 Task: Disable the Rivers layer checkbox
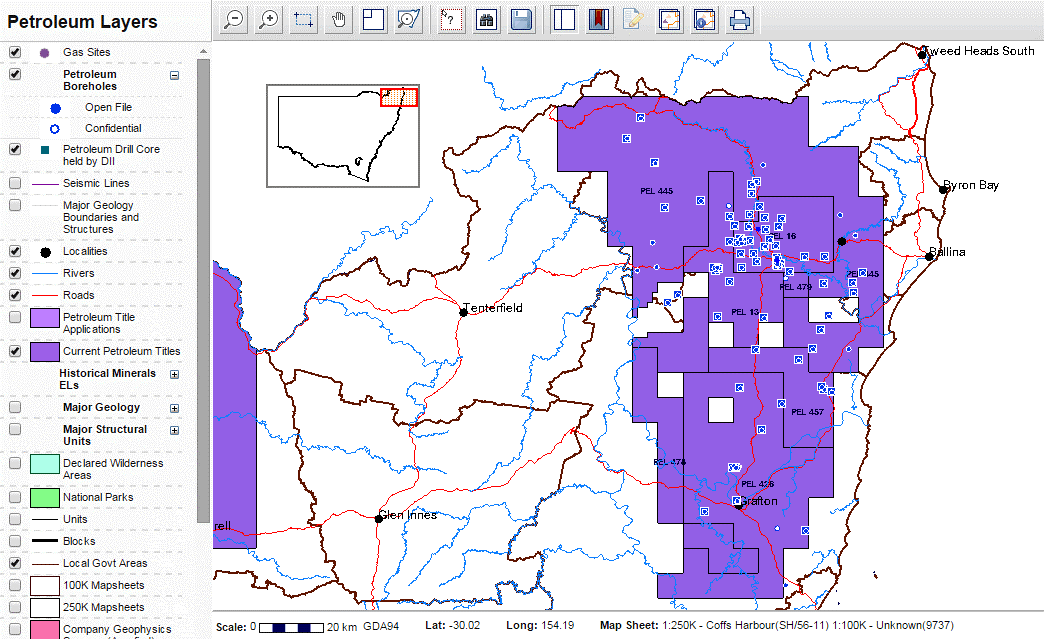14,273
